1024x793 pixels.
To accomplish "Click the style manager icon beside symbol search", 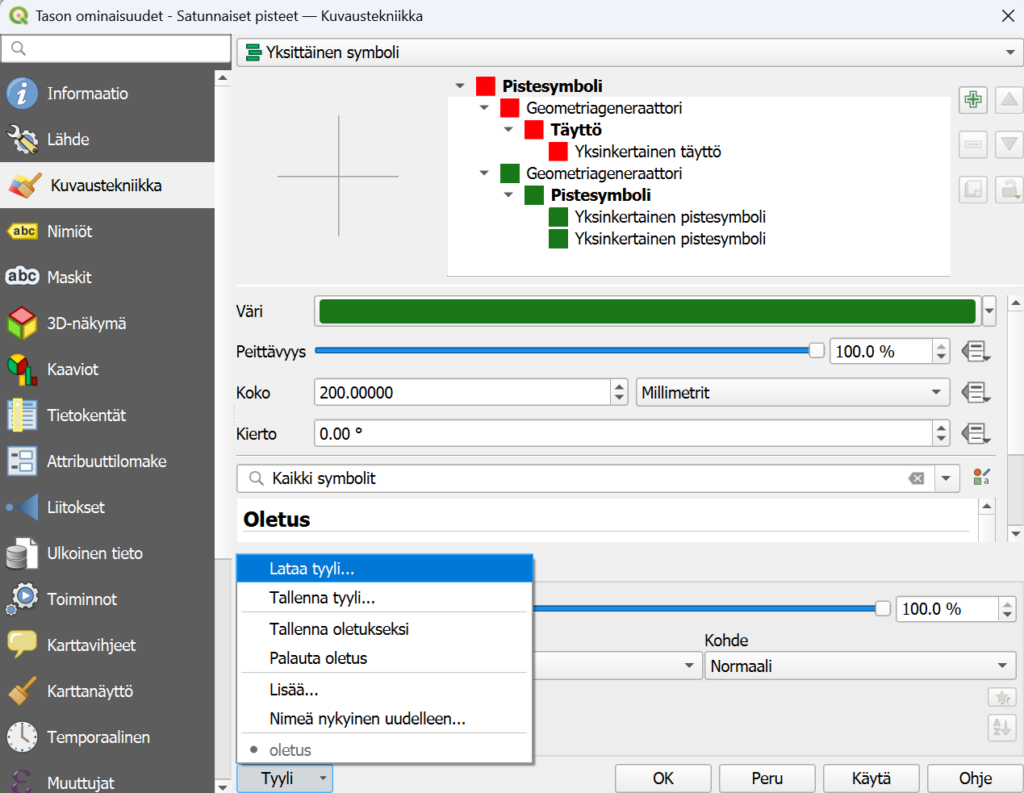I will 981,478.
